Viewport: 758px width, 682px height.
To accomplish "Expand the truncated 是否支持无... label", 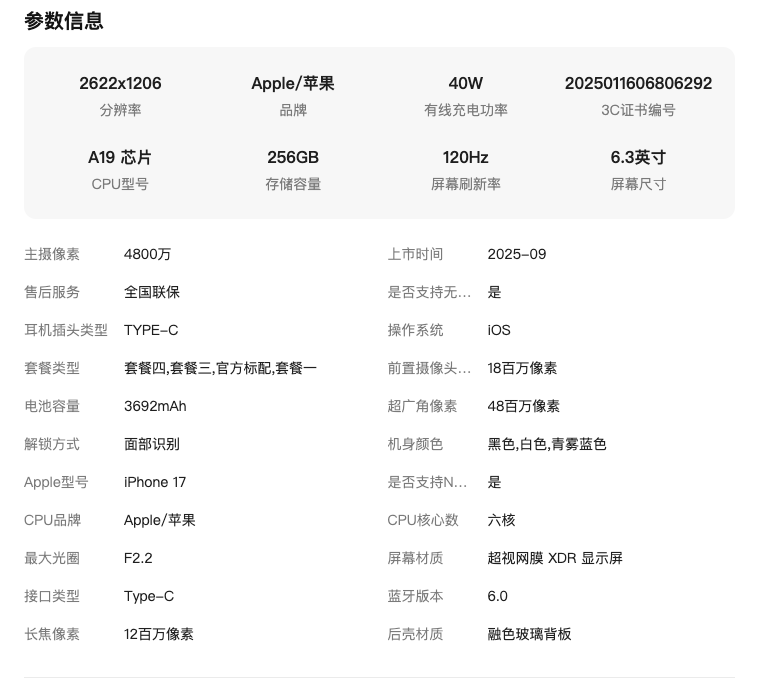I will click(x=429, y=292).
